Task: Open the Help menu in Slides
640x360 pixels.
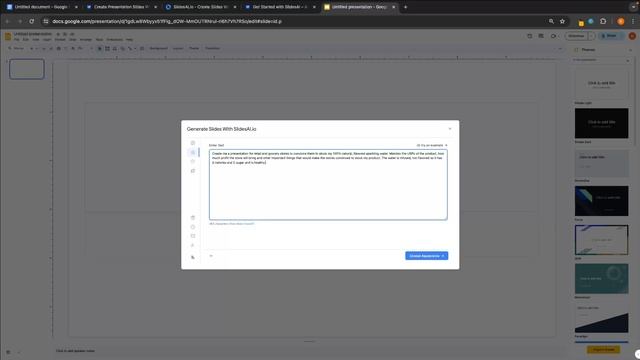Action: 129,40
